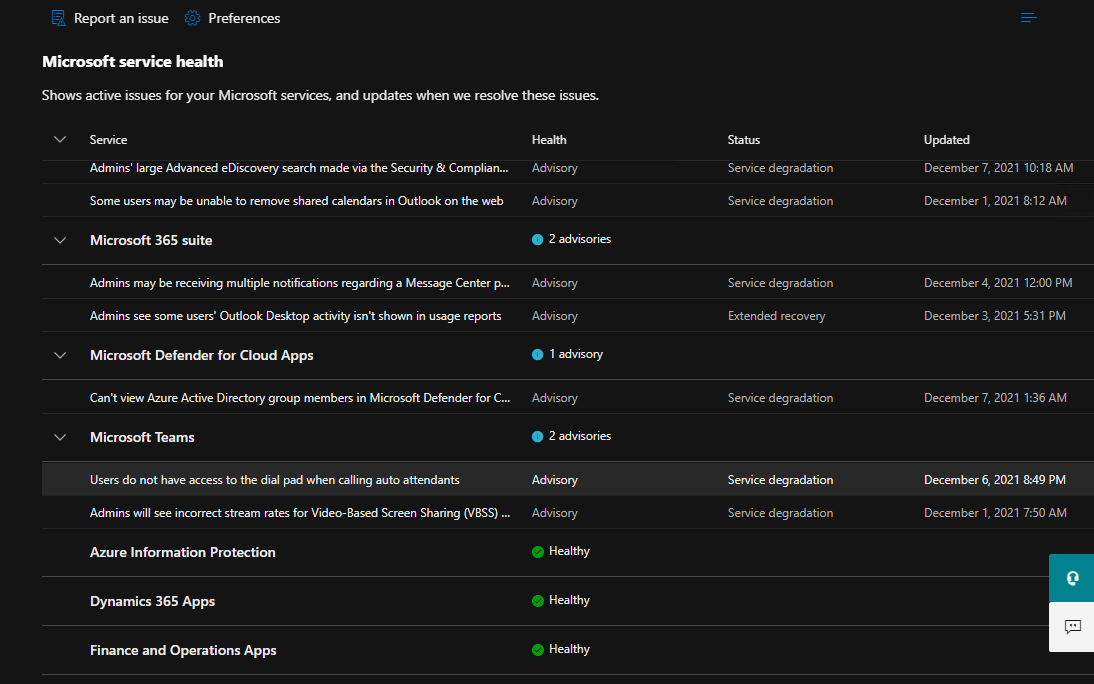This screenshot has height=684, width=1094.
Task: Open Preferences via the gear icon
Action: (193, 18)
